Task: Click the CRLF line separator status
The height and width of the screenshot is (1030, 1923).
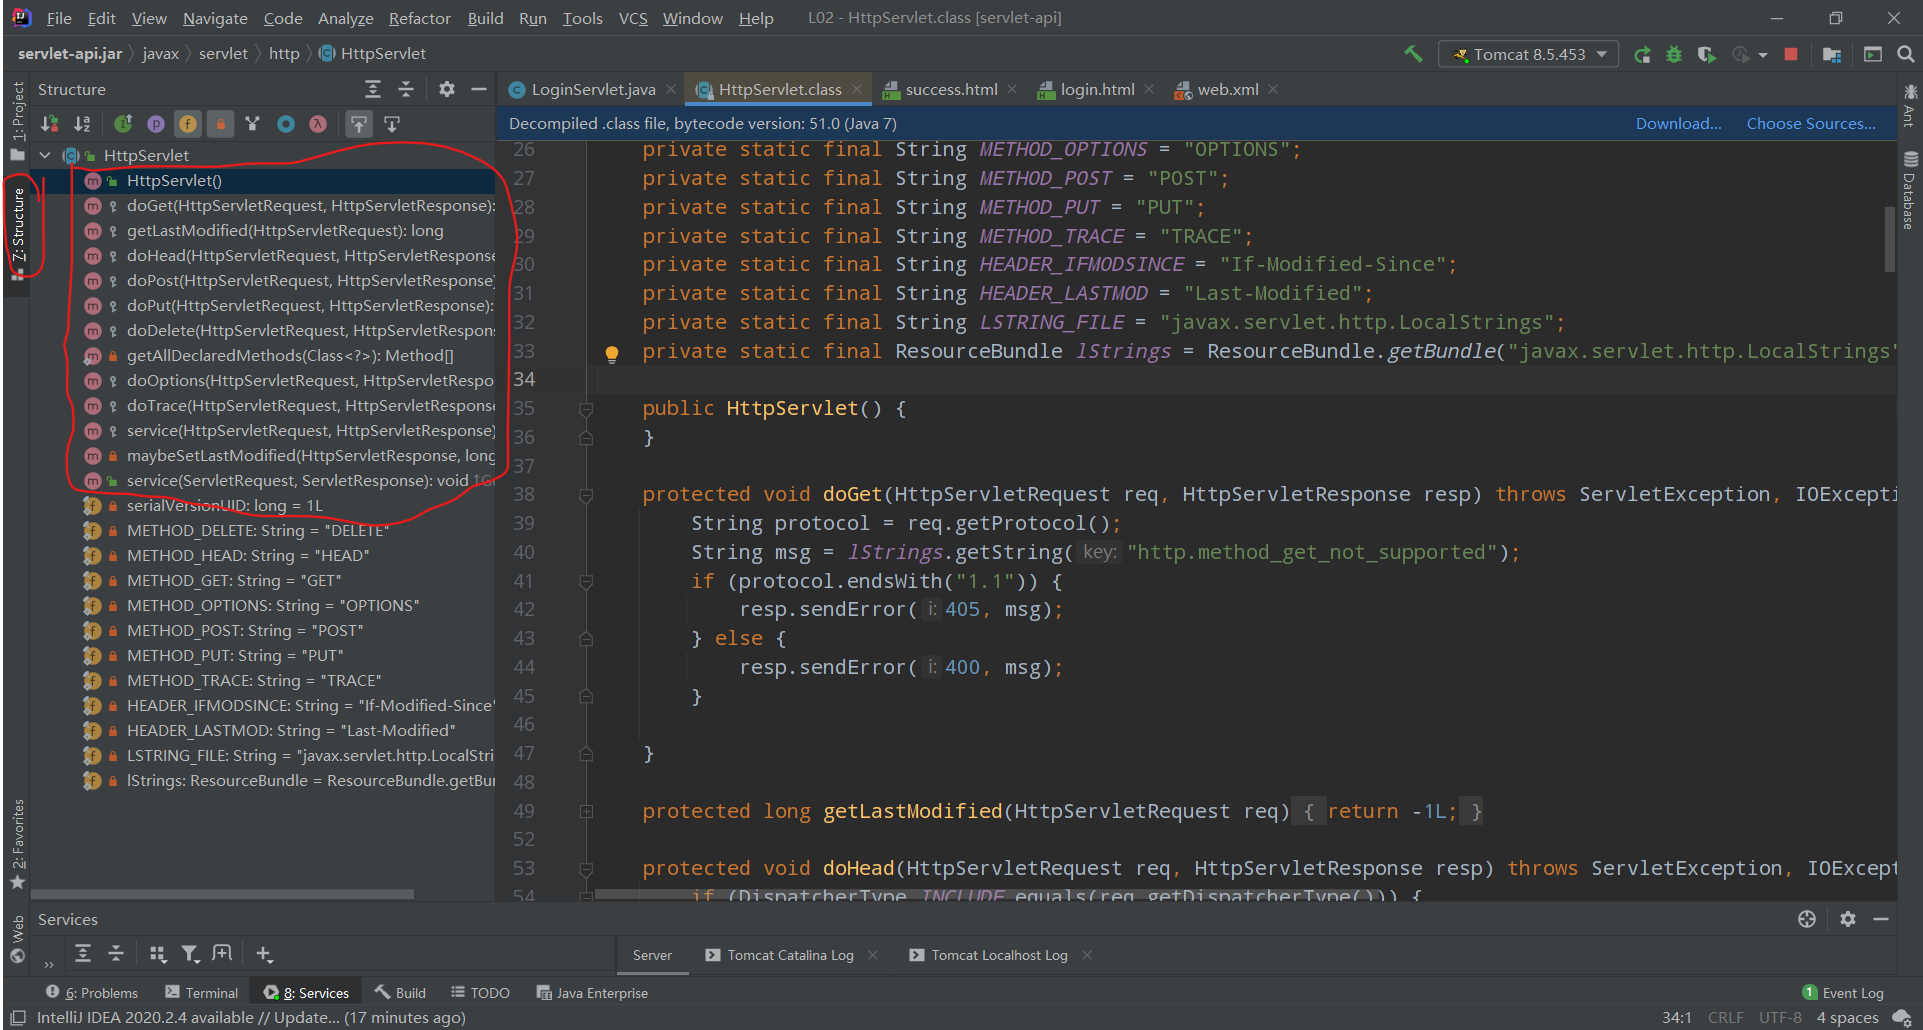Action: click(x=1725, y=1018)
